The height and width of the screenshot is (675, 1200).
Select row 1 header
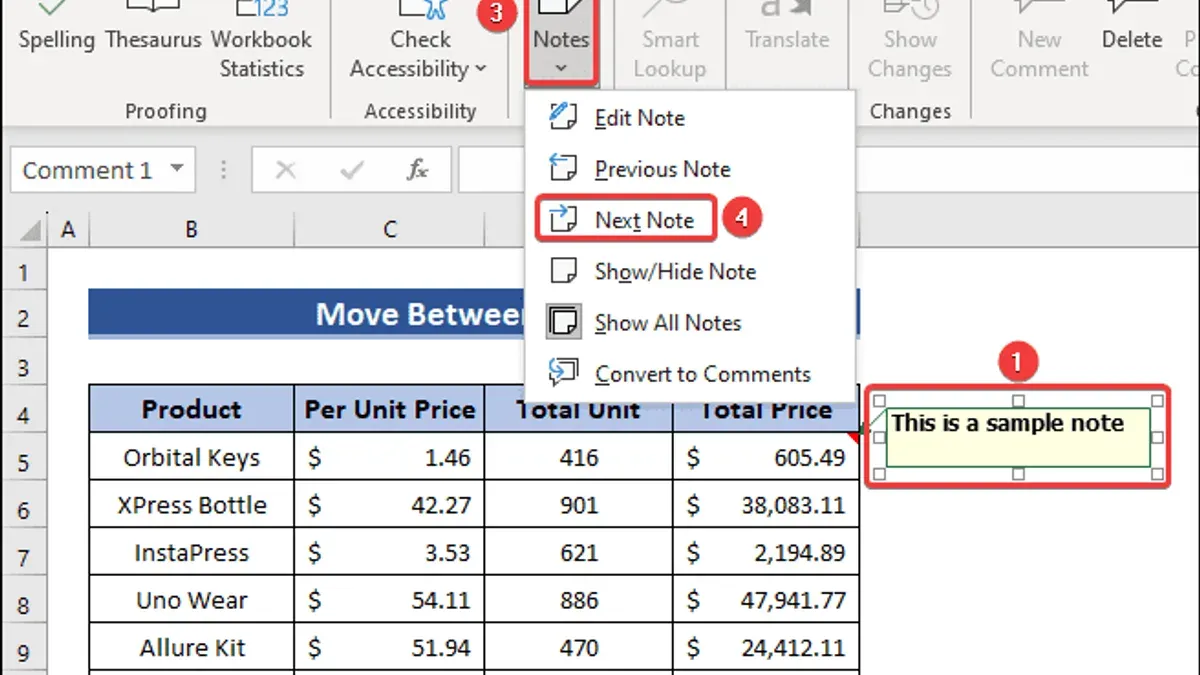[25, 271]
